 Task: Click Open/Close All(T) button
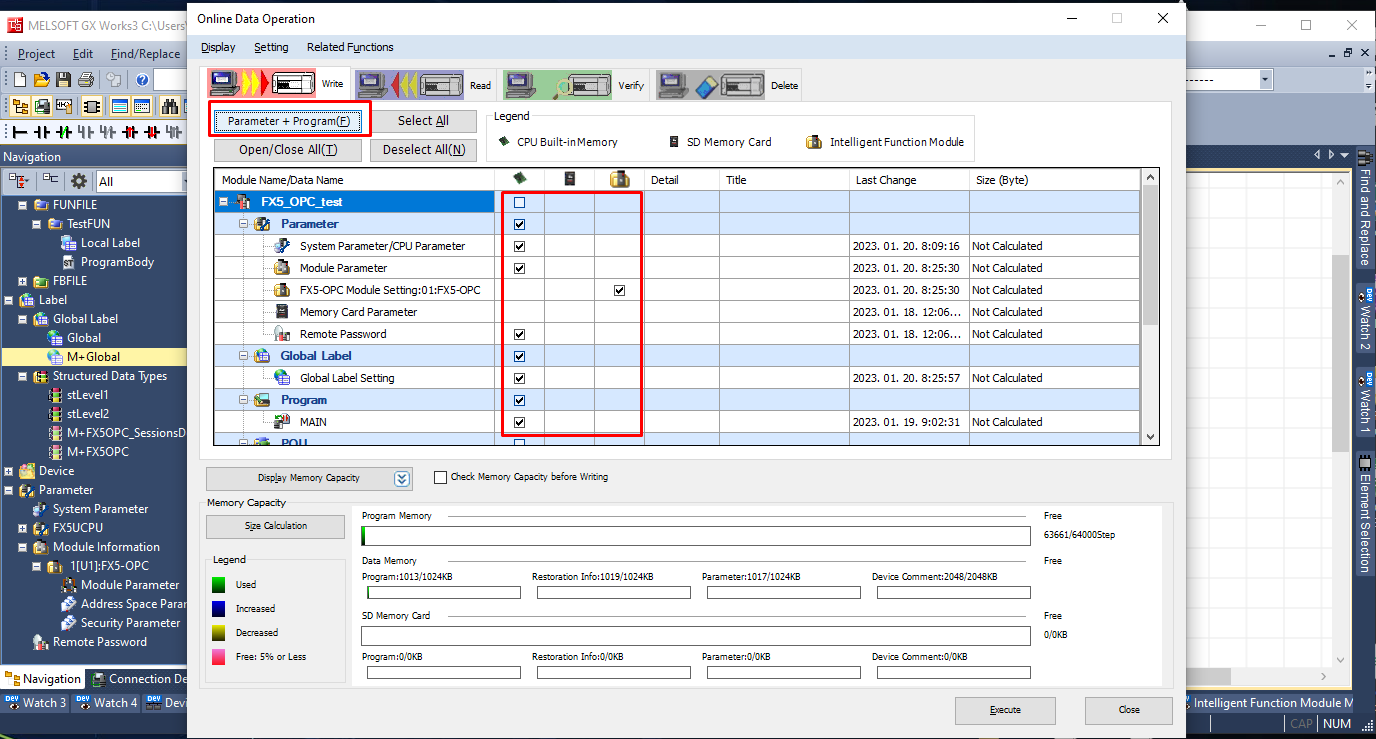(x=288, y=150)
